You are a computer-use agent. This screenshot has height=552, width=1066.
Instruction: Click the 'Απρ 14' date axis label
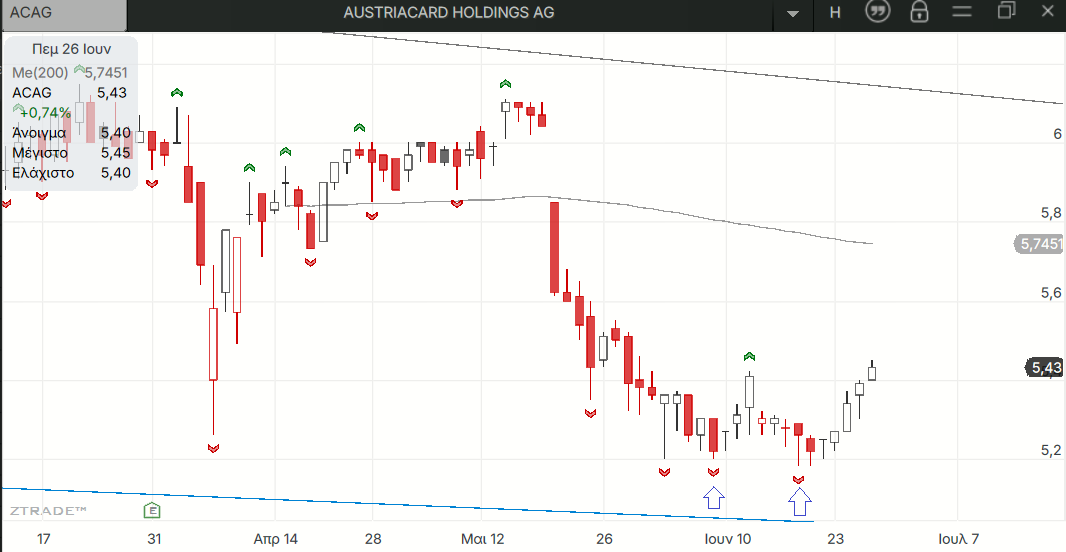point(275,539)
